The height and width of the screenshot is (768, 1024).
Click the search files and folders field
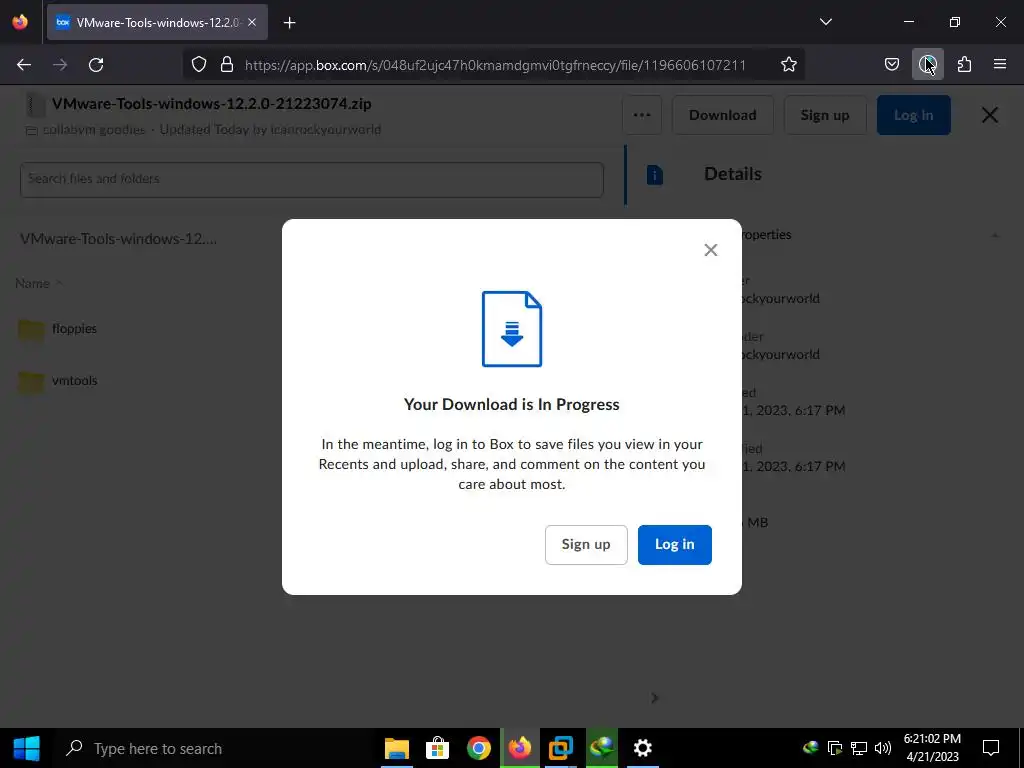[312, 180]
